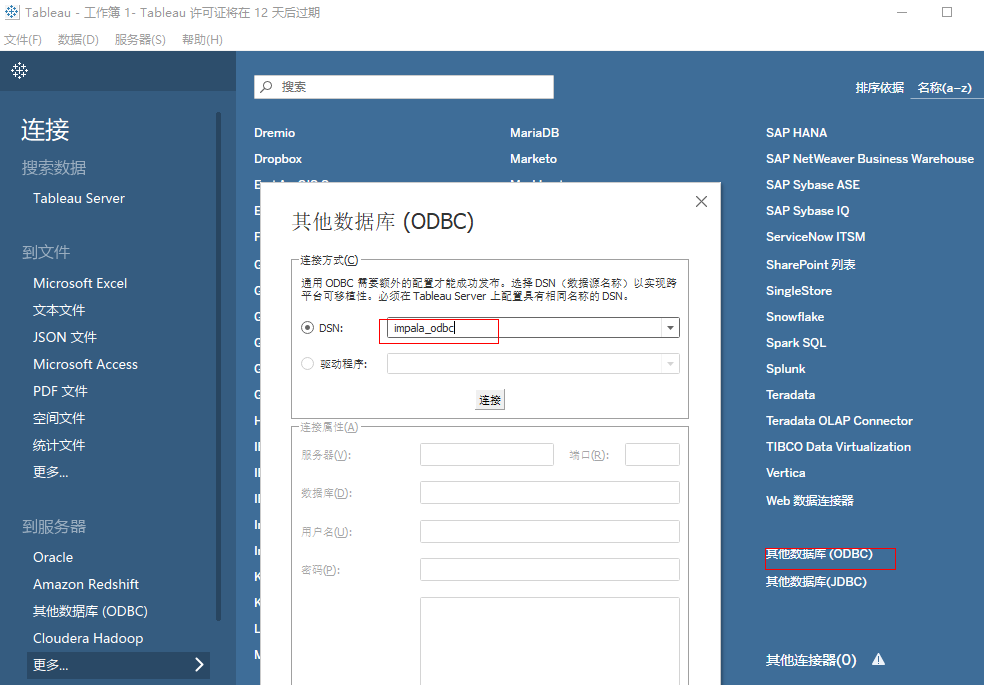Select the Web 数据连接器 entry
This screenshot has height=685, width=984.
coord(810,501)
